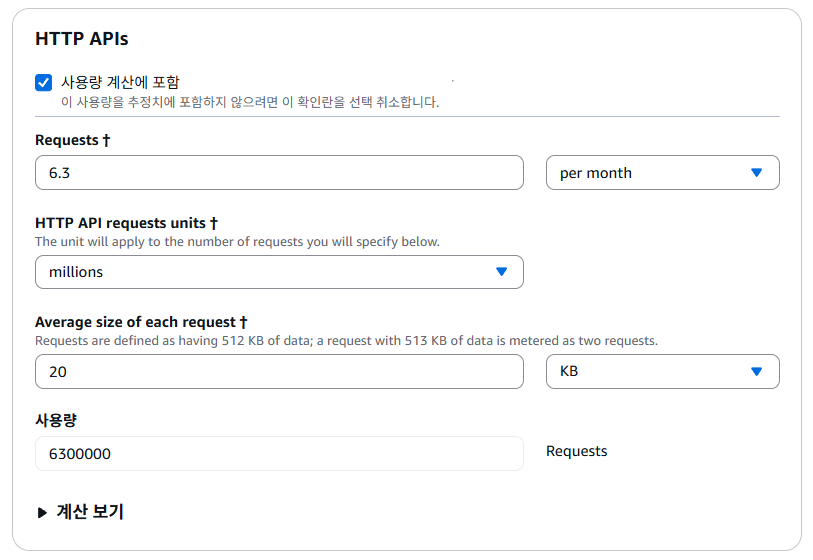This screenshot has height=560, width=813.
Task: Click the Requests input field showing 6.3
Action: point(279,172)
